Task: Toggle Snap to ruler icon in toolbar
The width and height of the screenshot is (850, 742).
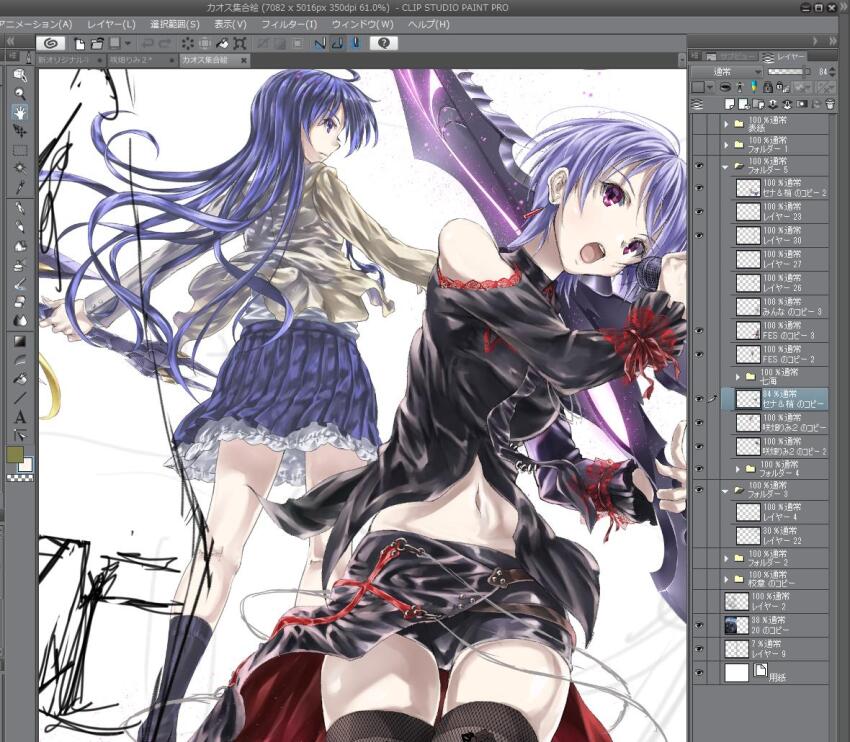Action: click(x=320, y=43)
